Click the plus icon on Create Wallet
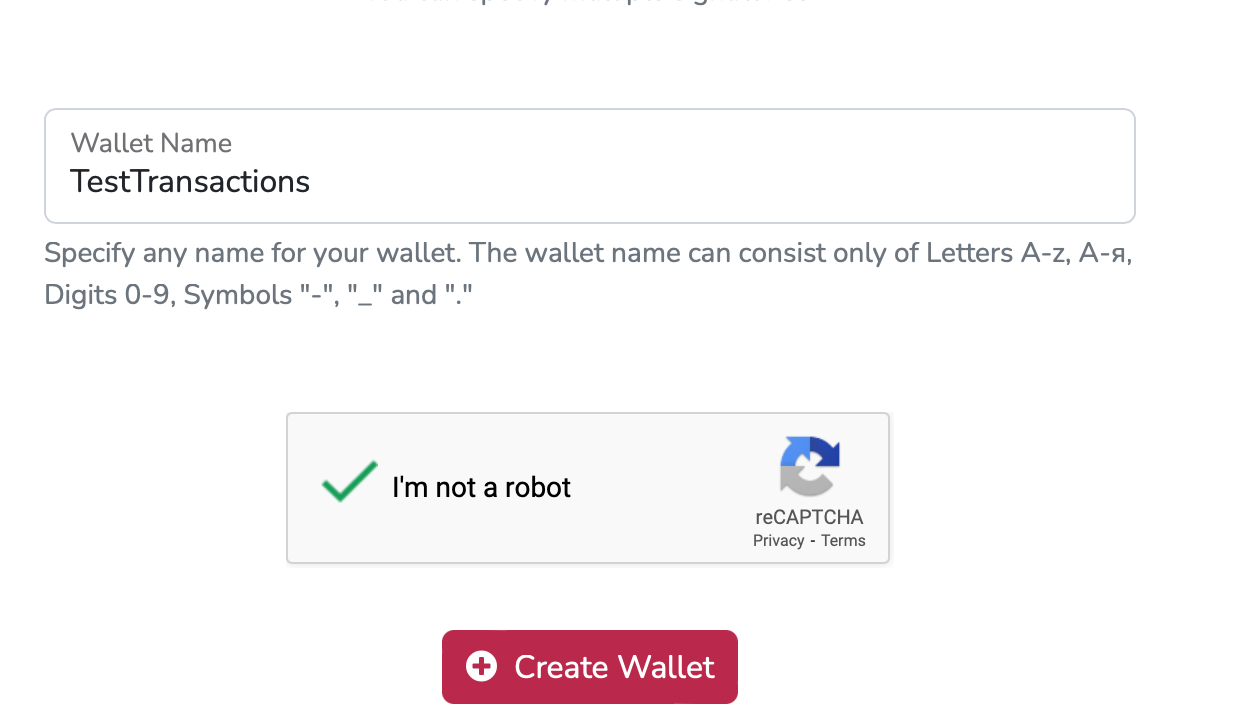Screen dimensions: 1254x728 coord(481,667)
